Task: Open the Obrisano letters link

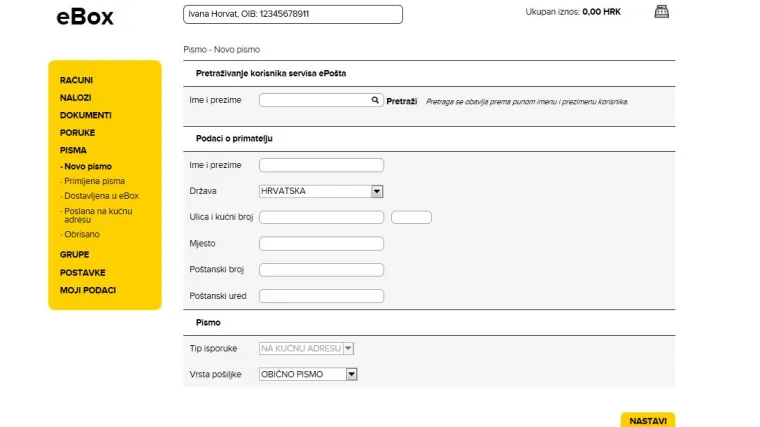Action: (x=82, y=234)
